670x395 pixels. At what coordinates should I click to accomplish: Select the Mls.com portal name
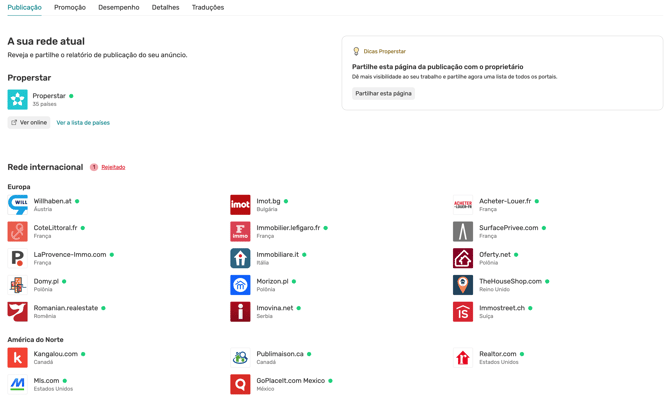(46, 380)
